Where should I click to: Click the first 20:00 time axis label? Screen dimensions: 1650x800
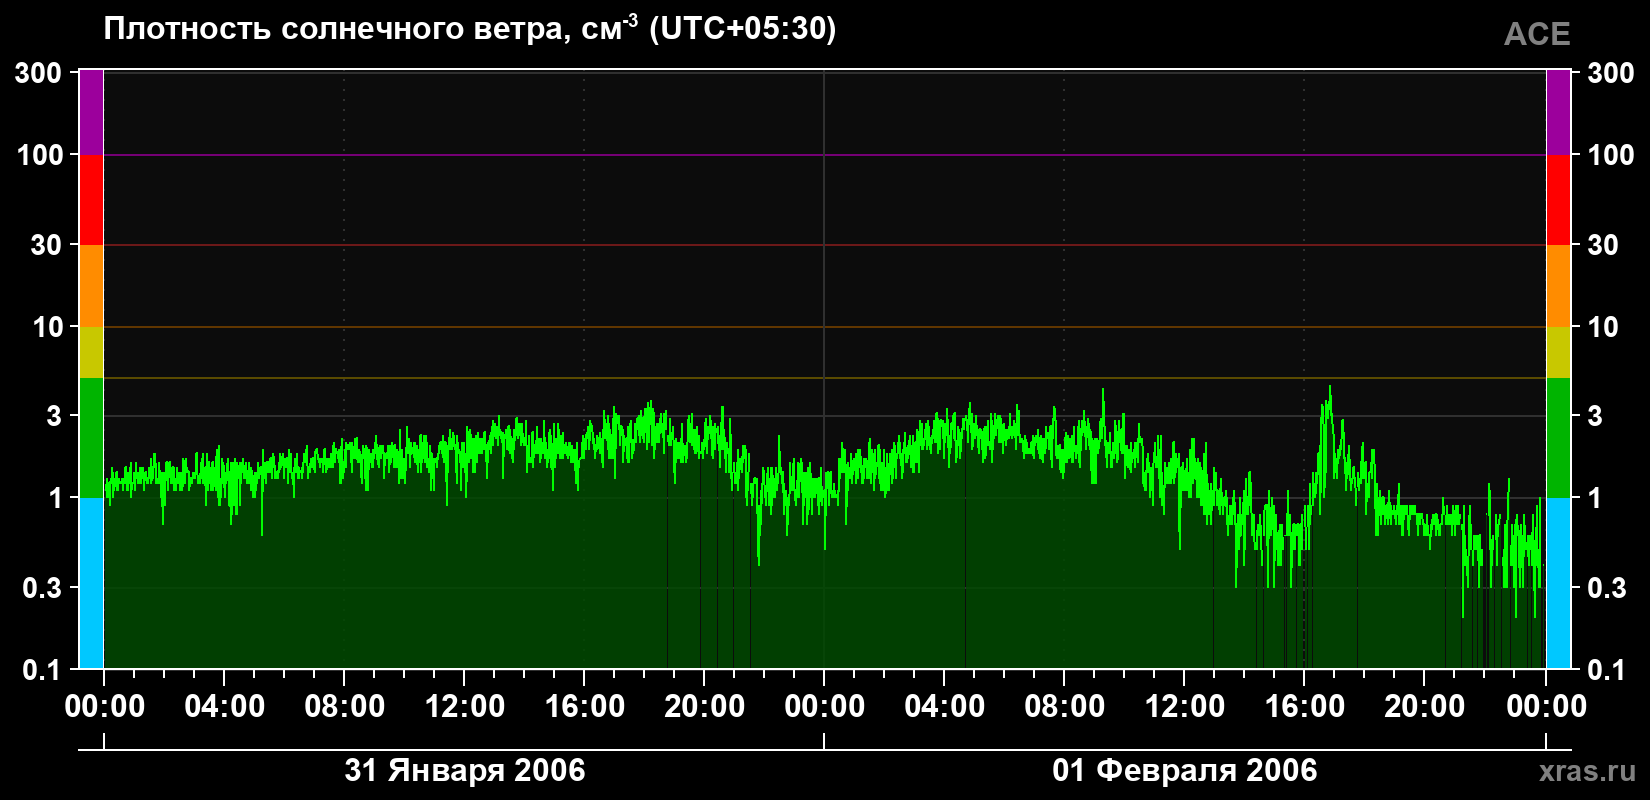704,707
